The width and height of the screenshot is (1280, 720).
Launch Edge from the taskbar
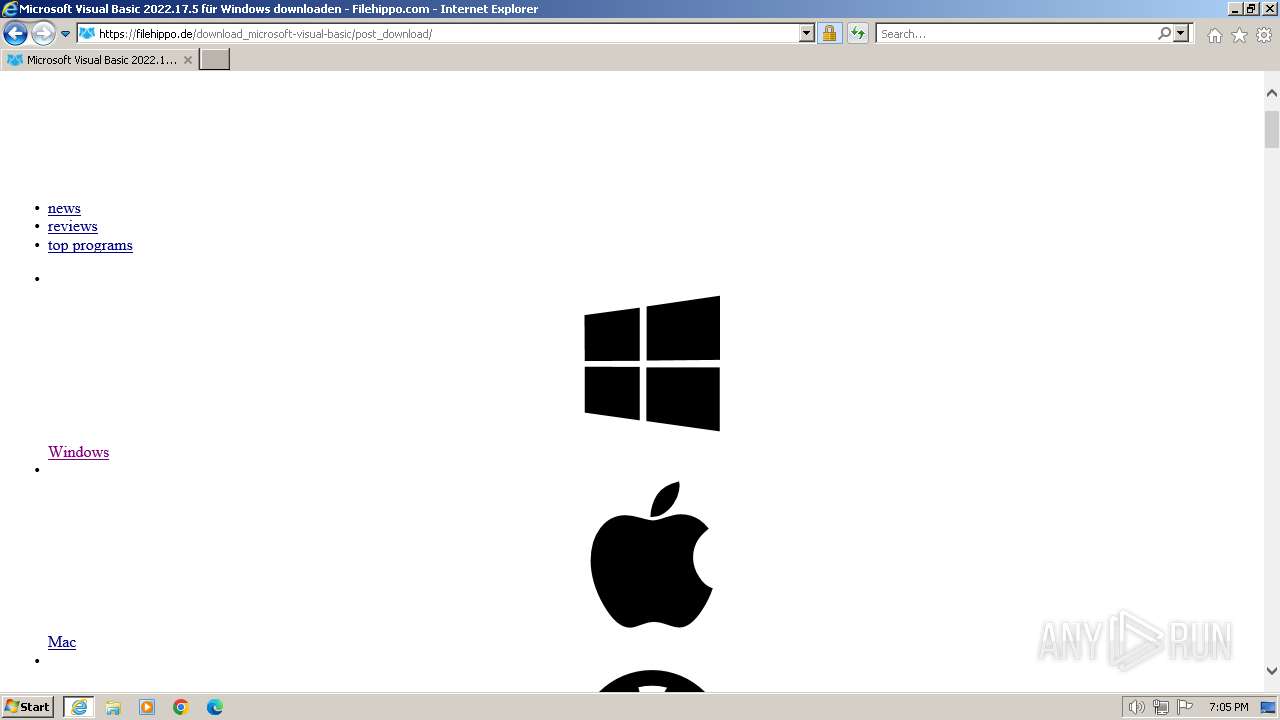[x=215, y=707]
